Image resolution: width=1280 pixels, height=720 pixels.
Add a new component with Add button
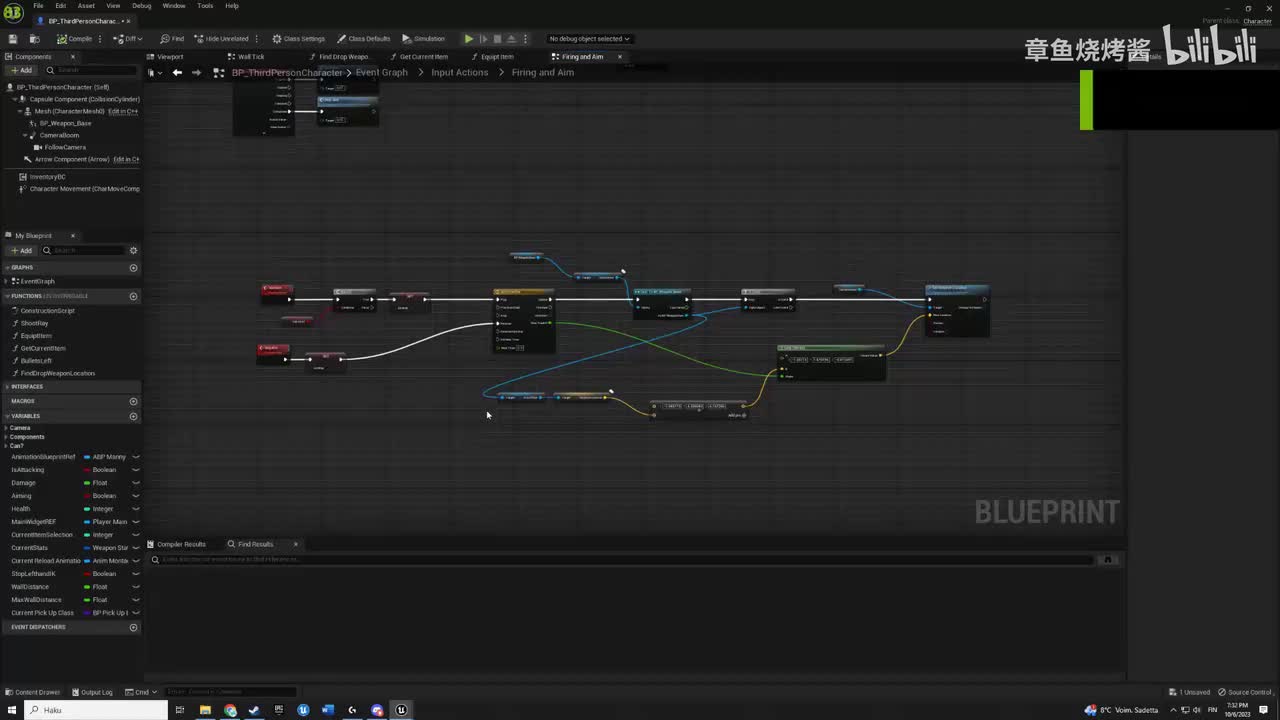(x=20, y=70)
